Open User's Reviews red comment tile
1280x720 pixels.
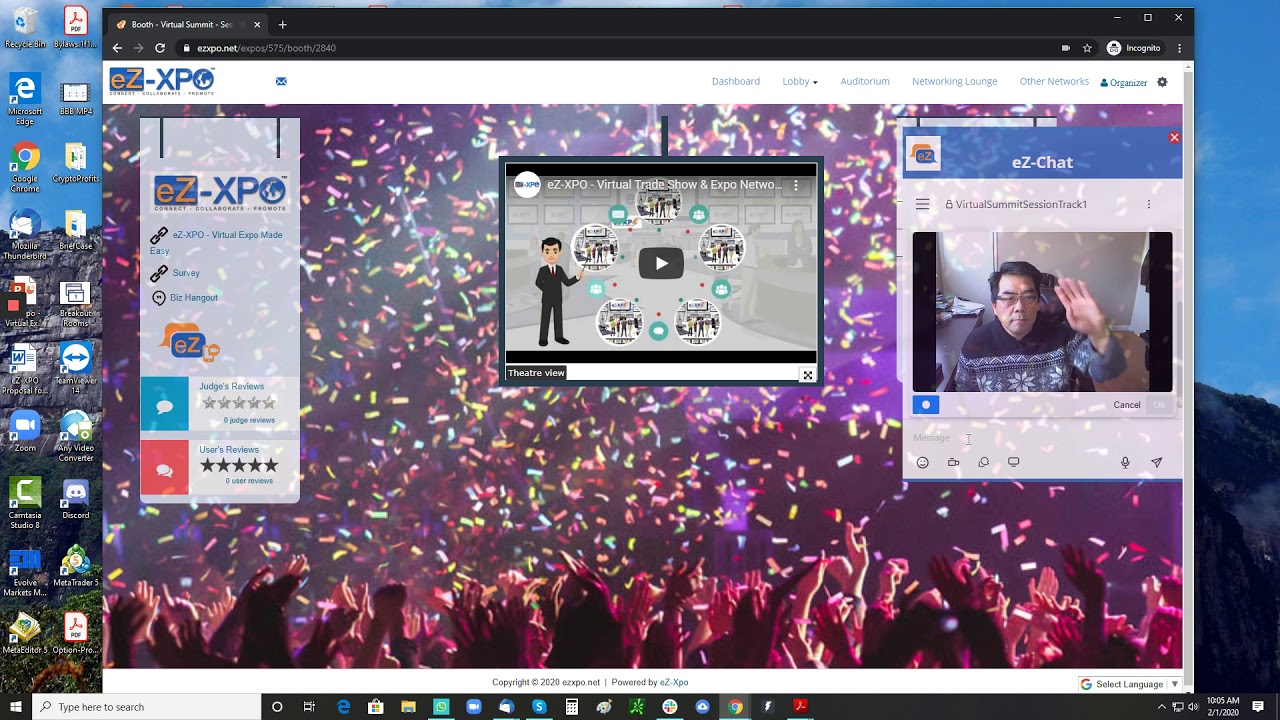click(164, 467)
